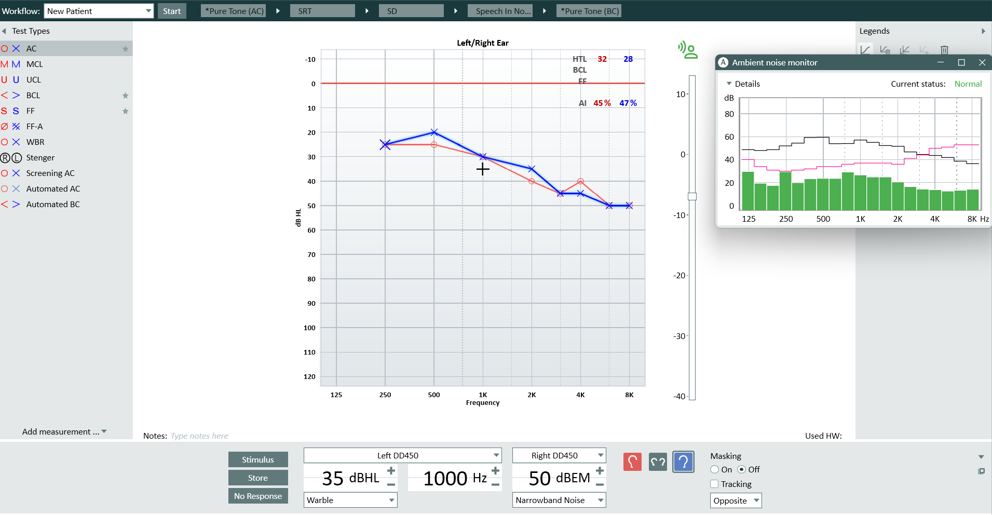992x515 pixels.
Task: Click the pop-out icon at control bar edge
Action: pyautogui.click(x=981, y=471)
